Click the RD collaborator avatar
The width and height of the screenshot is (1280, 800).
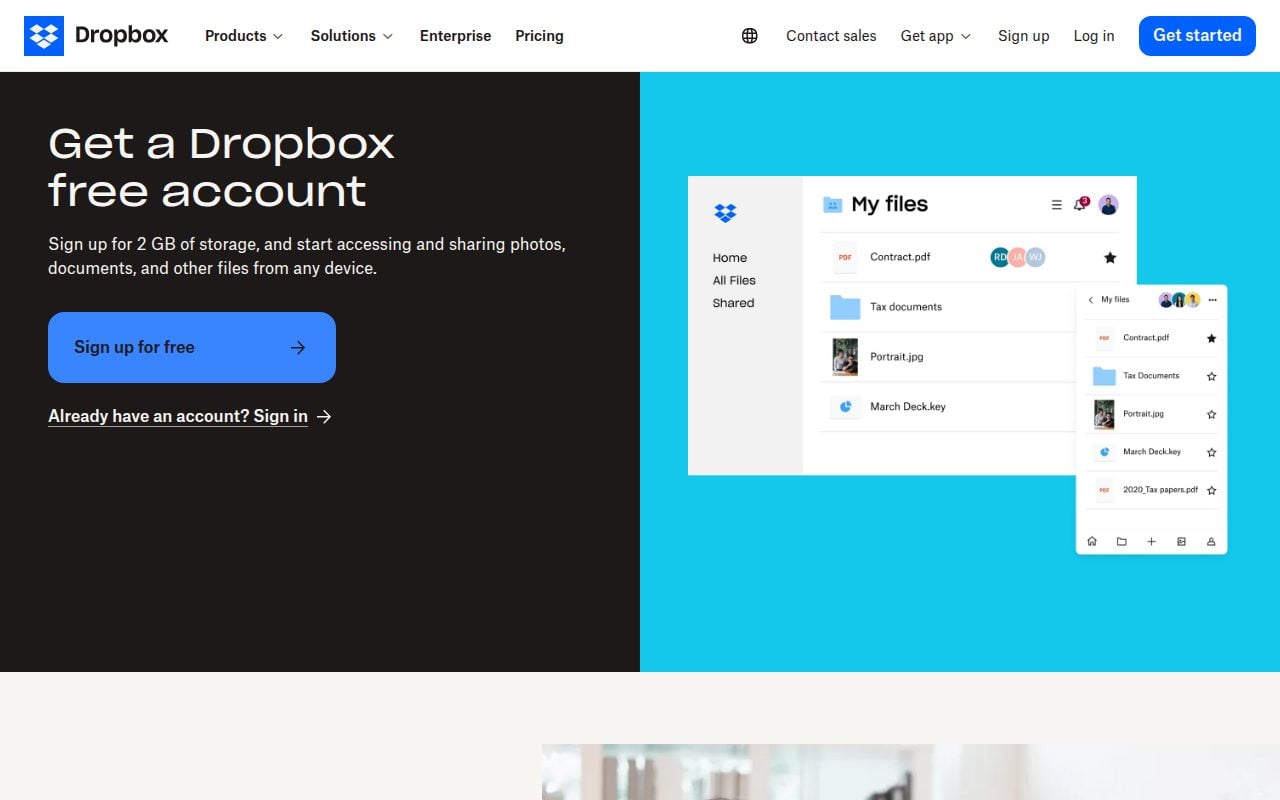[x=1000, y=257]
